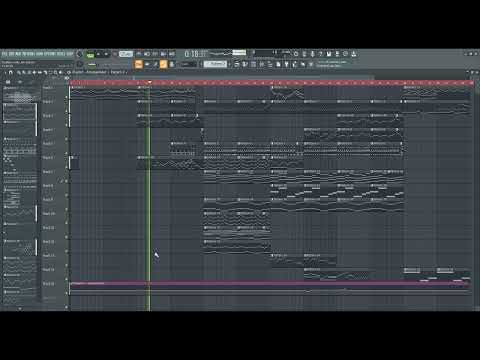The image size is (480, 360).
Task: Click the first icon right of tempo
Action: (x=138, y=54)
